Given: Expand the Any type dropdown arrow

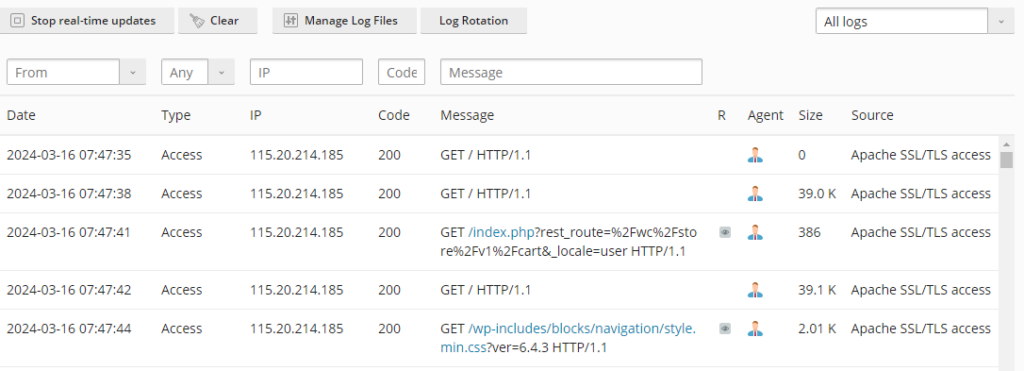Looking at the screenshot, I should coord(221,72).
